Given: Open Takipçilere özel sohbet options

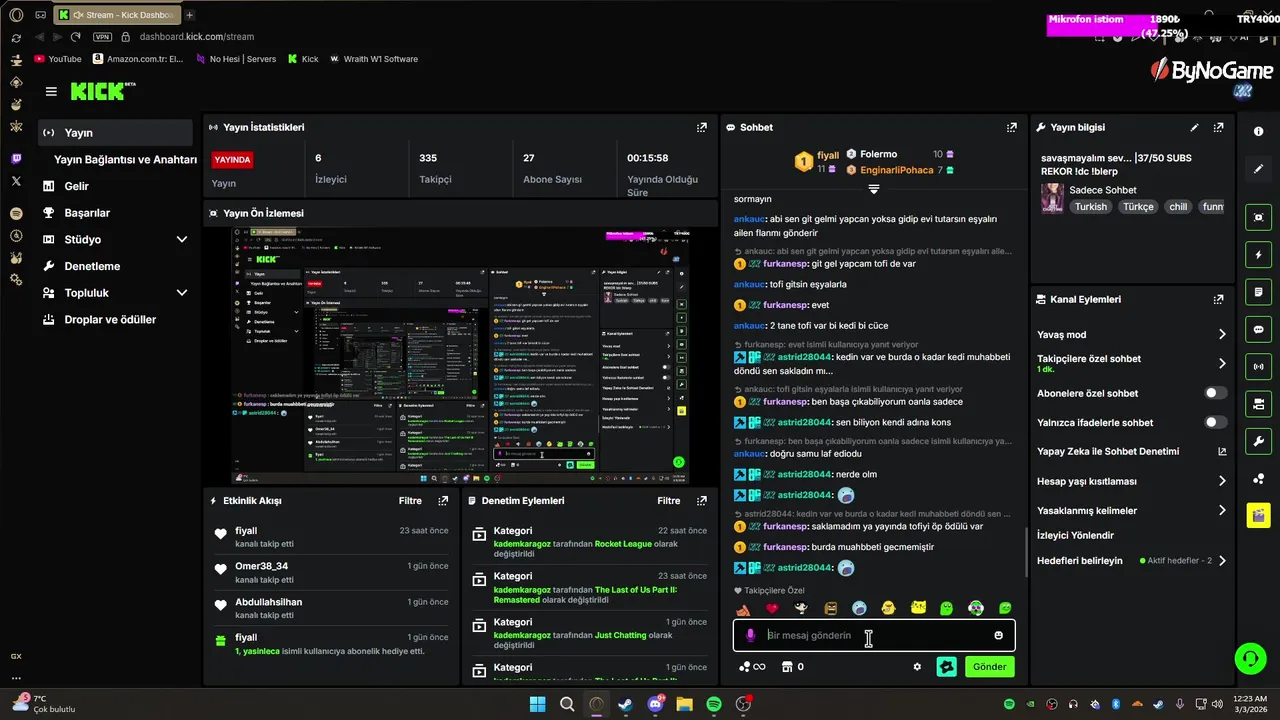Looking at the screenshot, I should (x=1132, y=363).
